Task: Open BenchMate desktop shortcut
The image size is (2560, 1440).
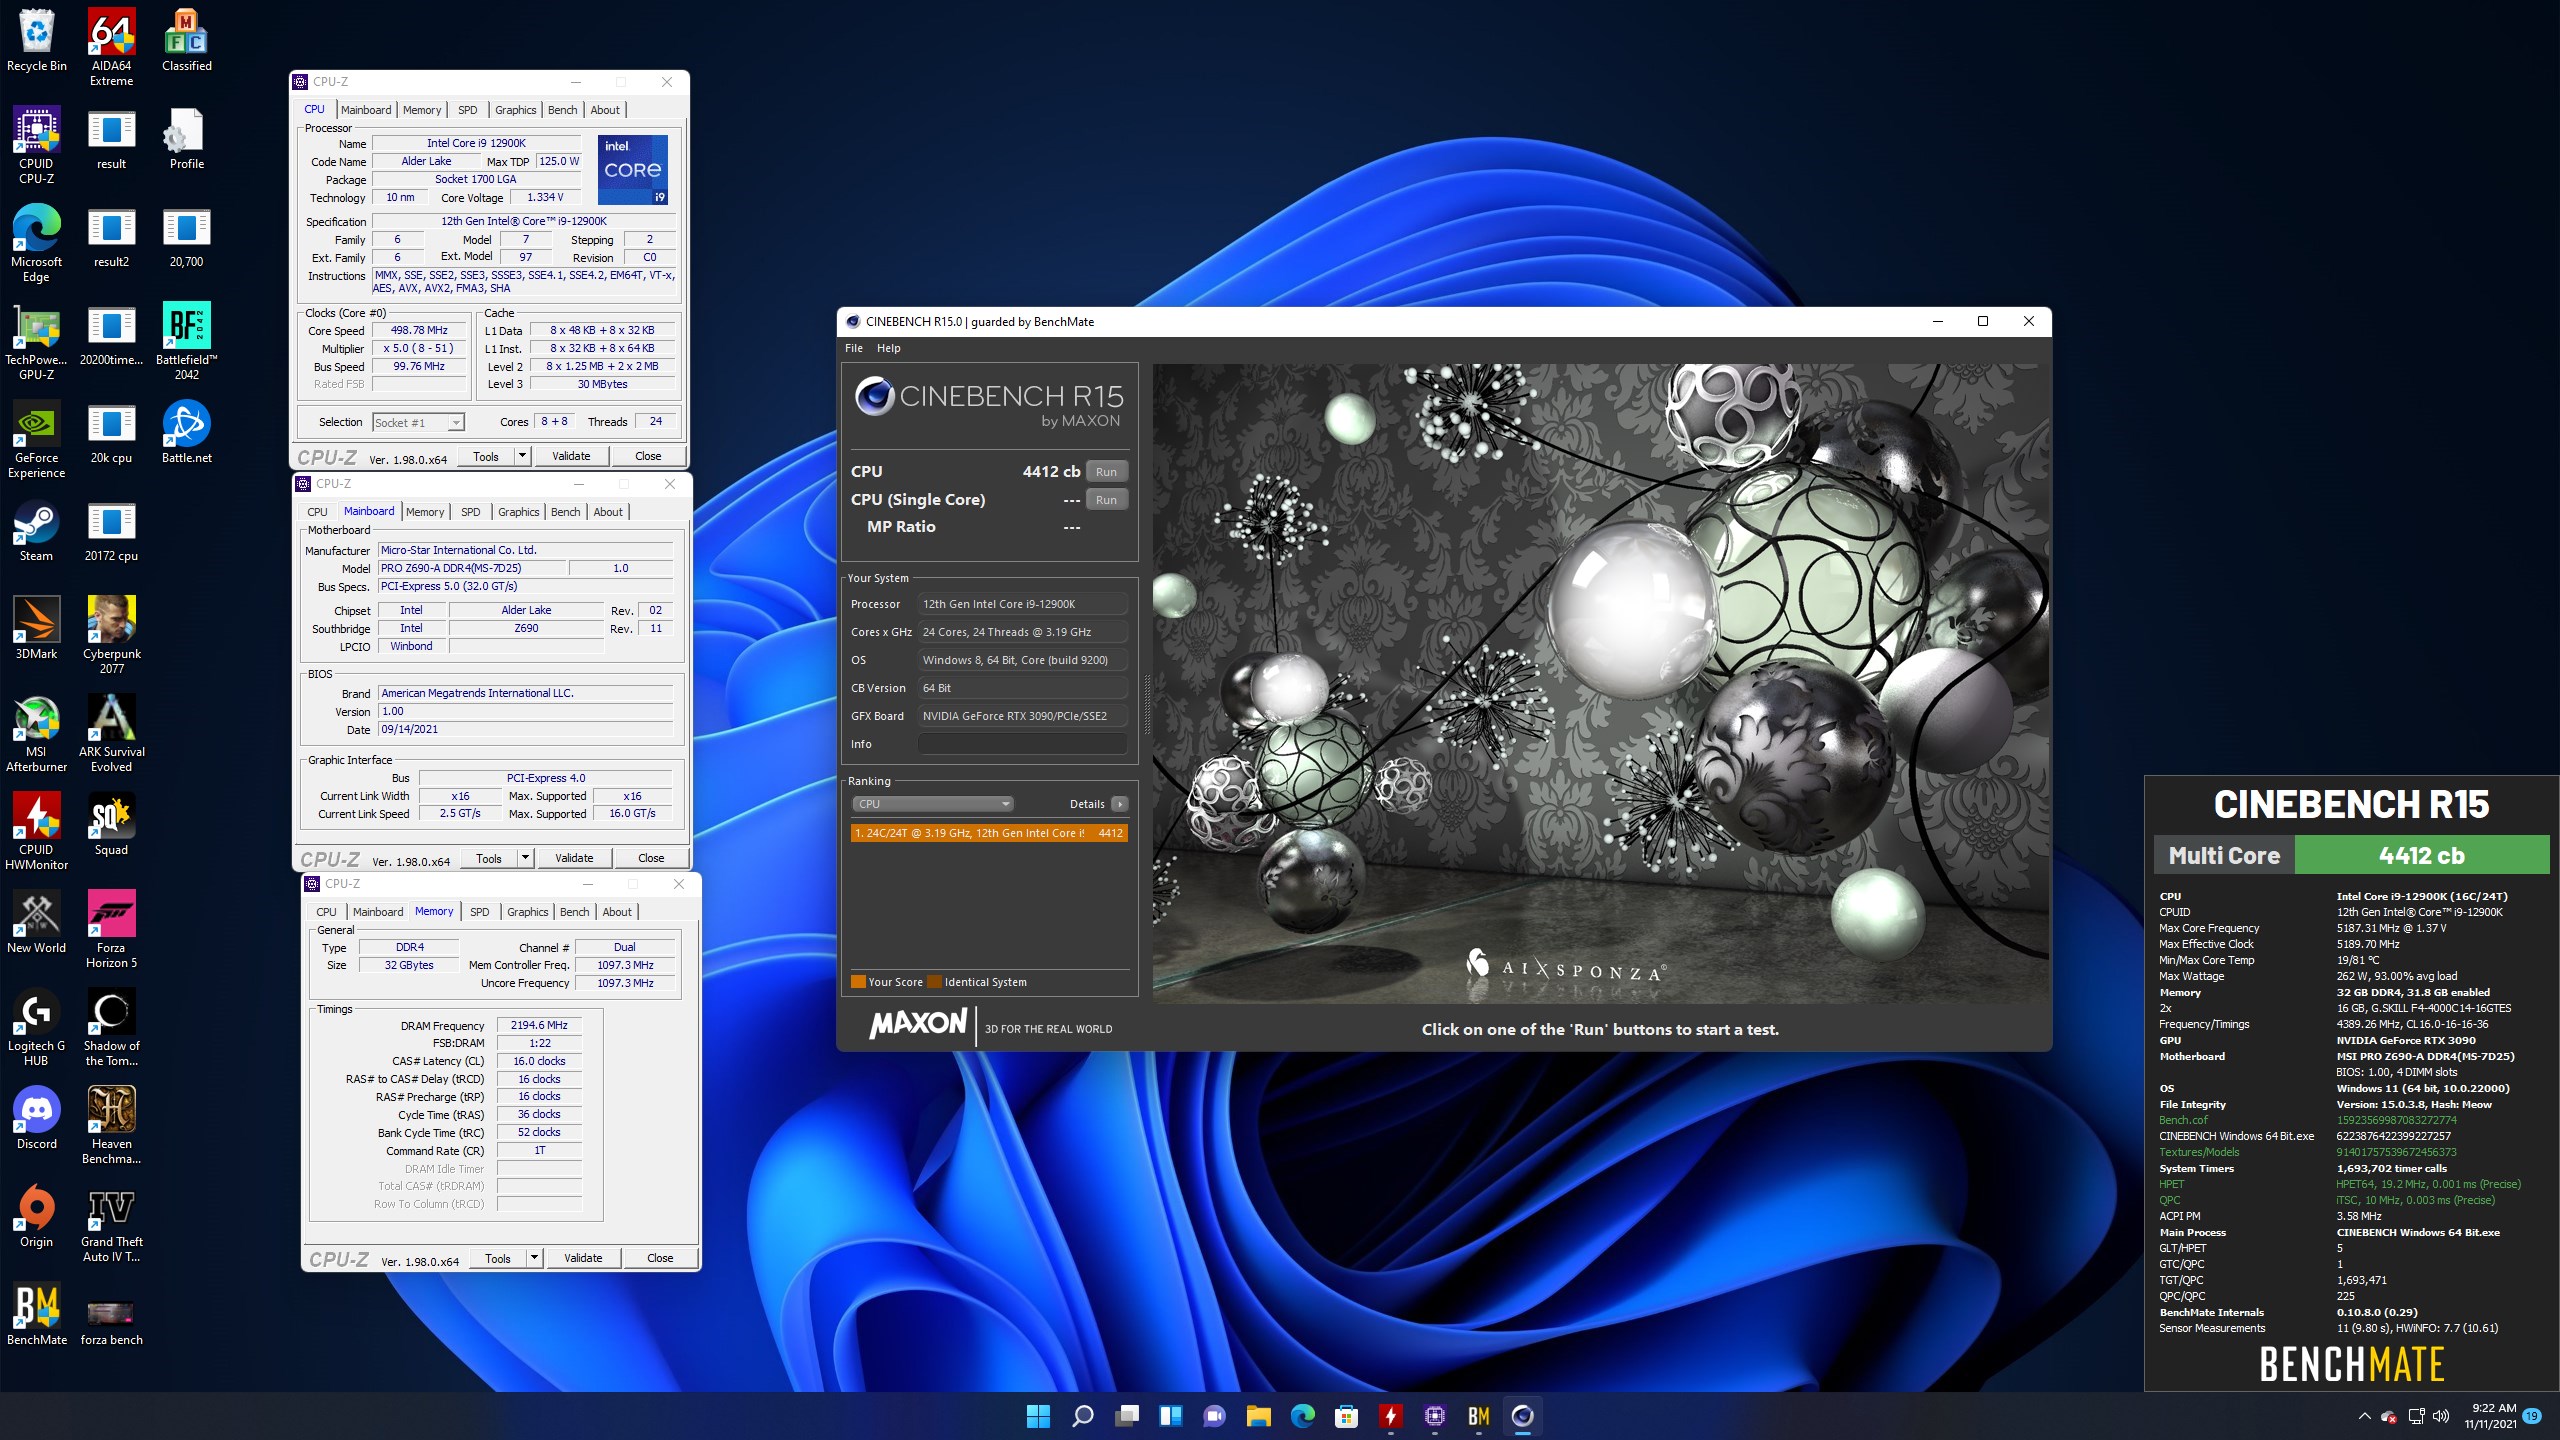Action: tap(37, 1314)
